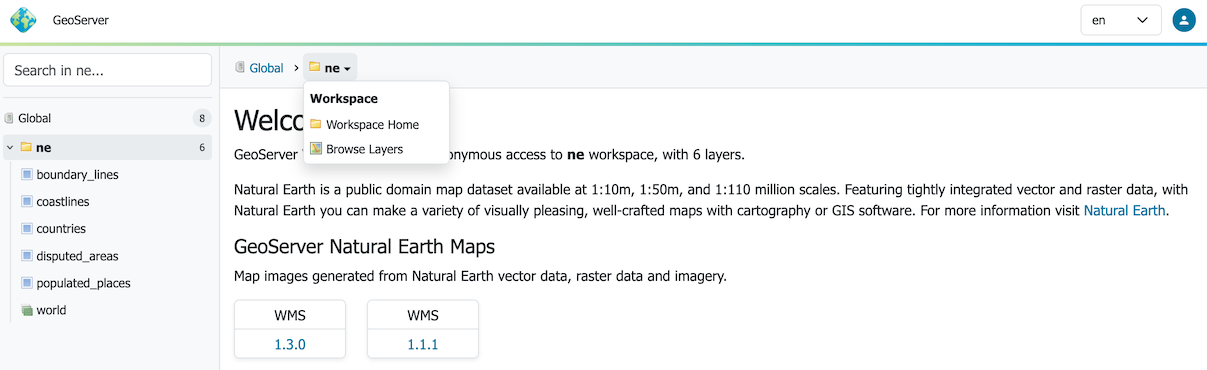
Task: Open the countries layer
Action: [x=61, y=229]
